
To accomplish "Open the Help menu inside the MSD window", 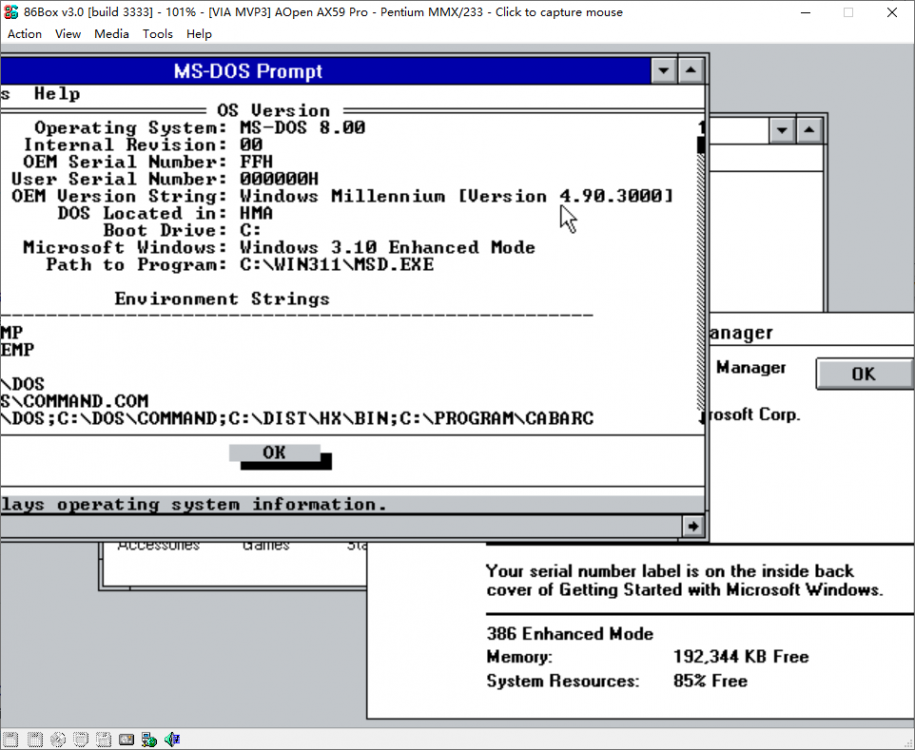I will coord(56,93).
